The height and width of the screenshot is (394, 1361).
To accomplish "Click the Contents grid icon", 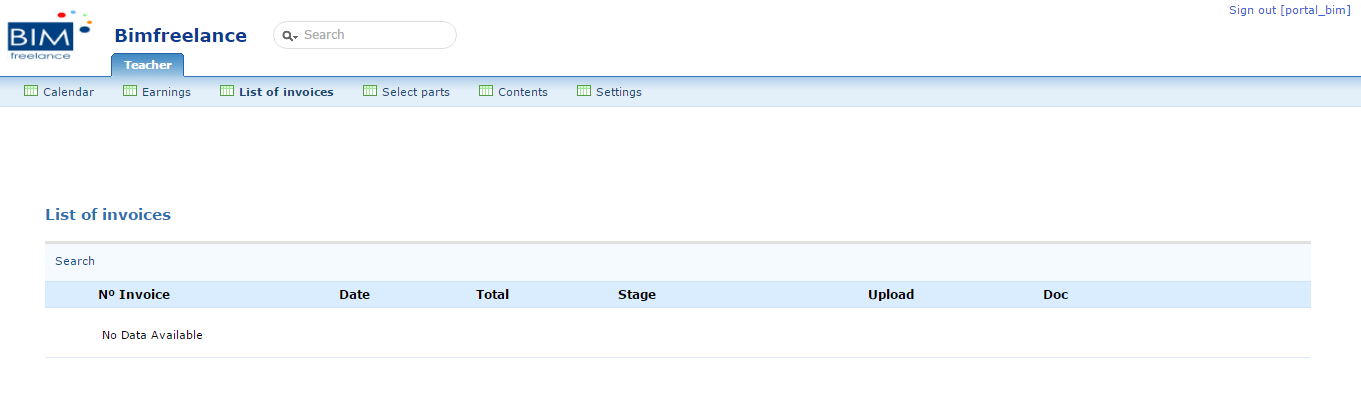I will coord(486,91).
